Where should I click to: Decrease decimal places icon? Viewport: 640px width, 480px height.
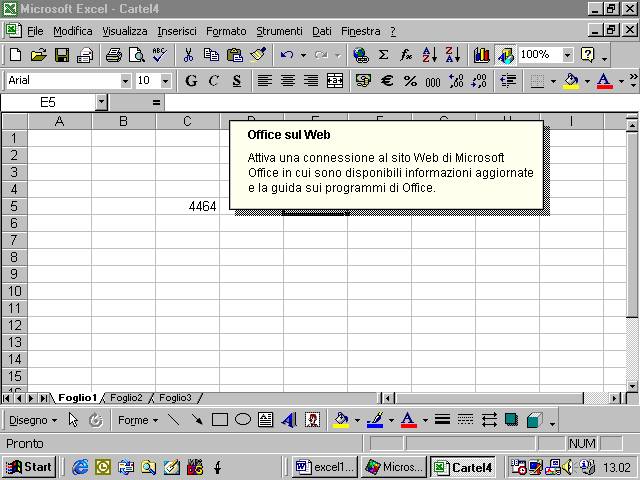coord(479,81)
